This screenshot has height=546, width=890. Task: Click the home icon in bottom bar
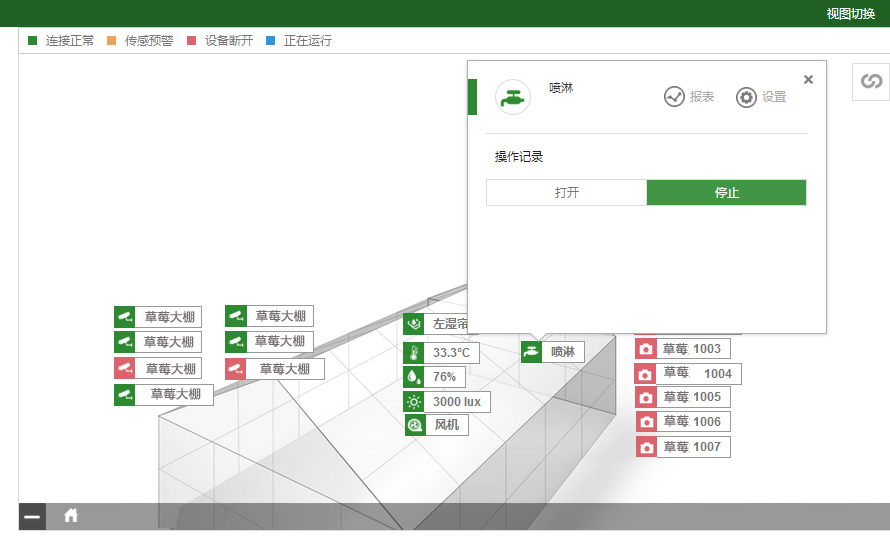point(71,515)
